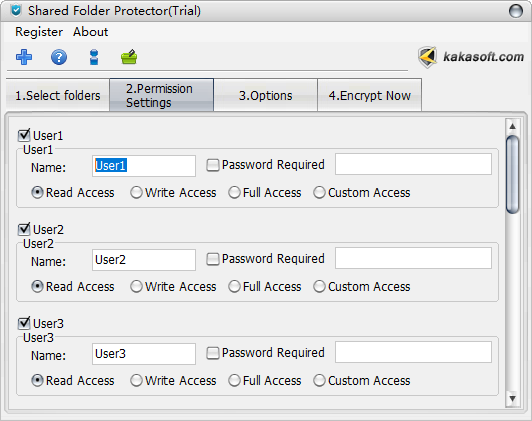Select Full Access for User2

point(234,287)
